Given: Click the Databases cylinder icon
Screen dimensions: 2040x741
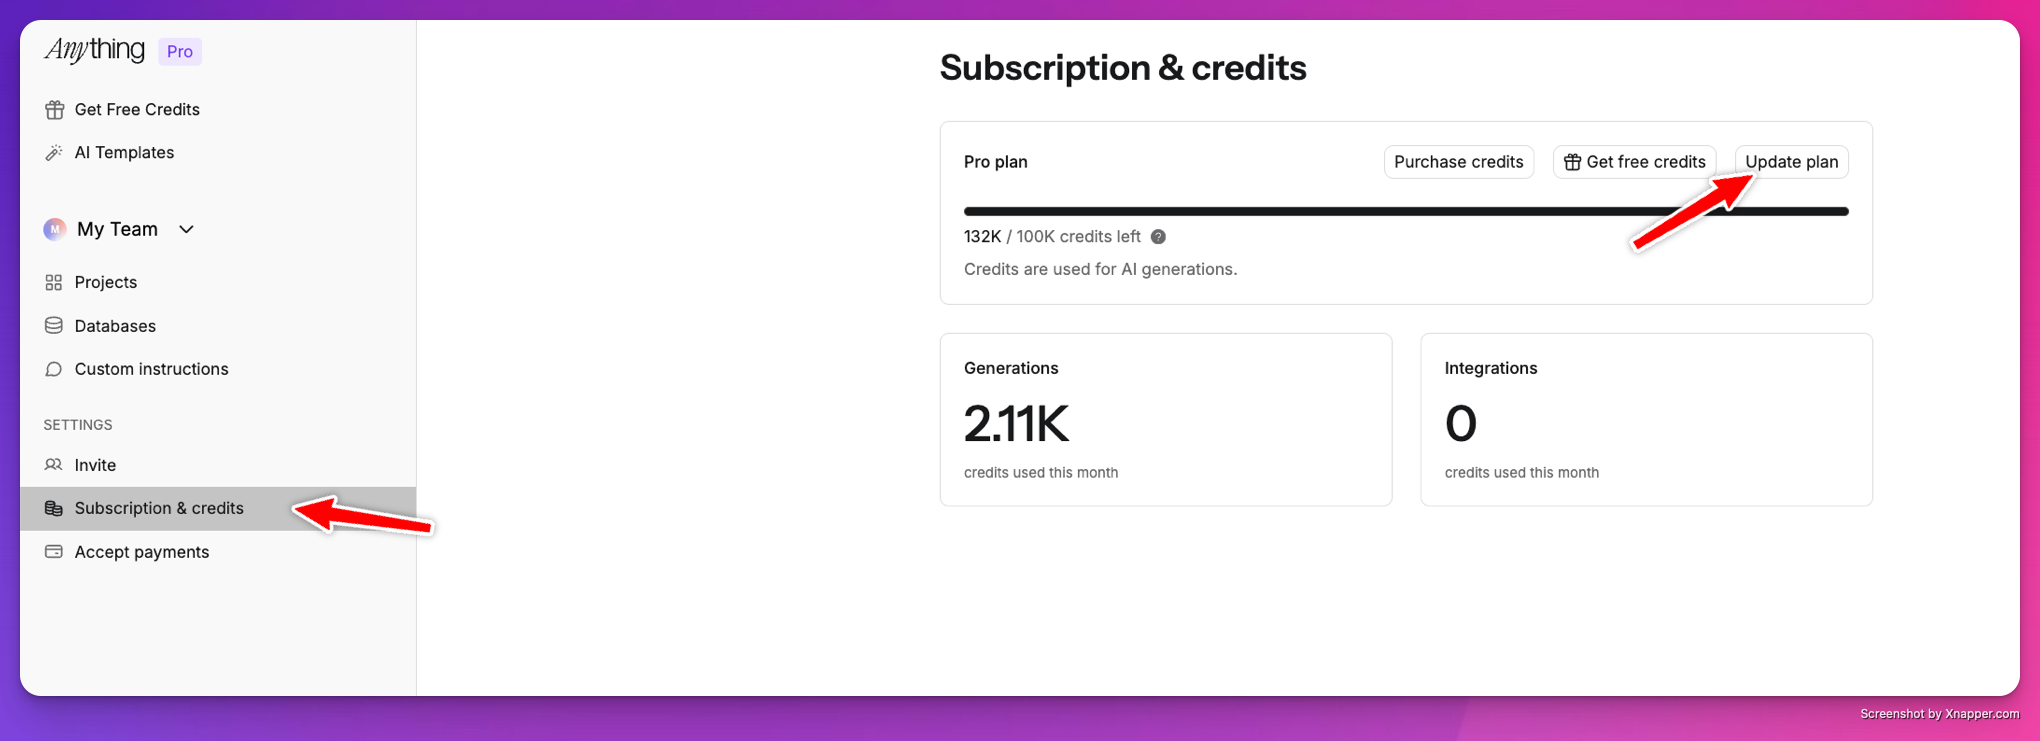Looking at the screenshot, I should click(54, 326).
